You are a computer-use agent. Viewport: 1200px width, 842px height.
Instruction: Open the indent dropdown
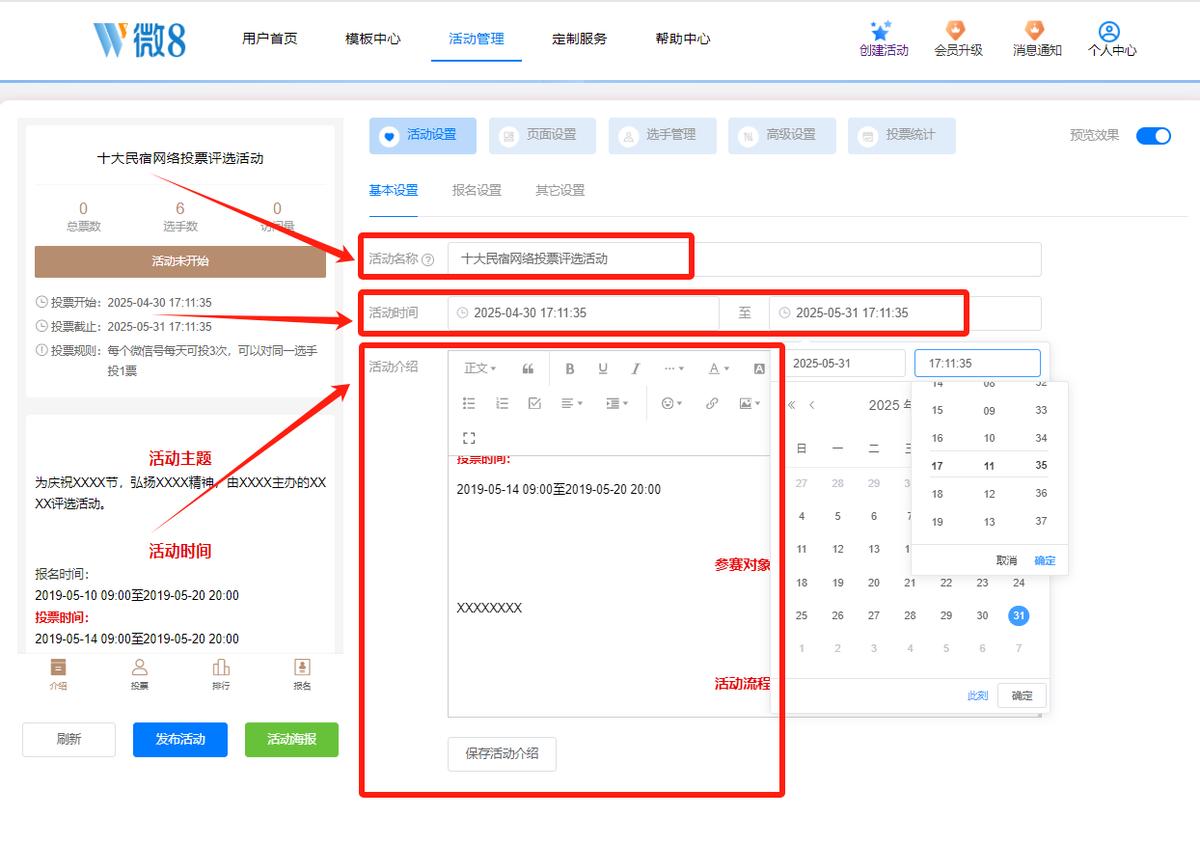point(617,403)
